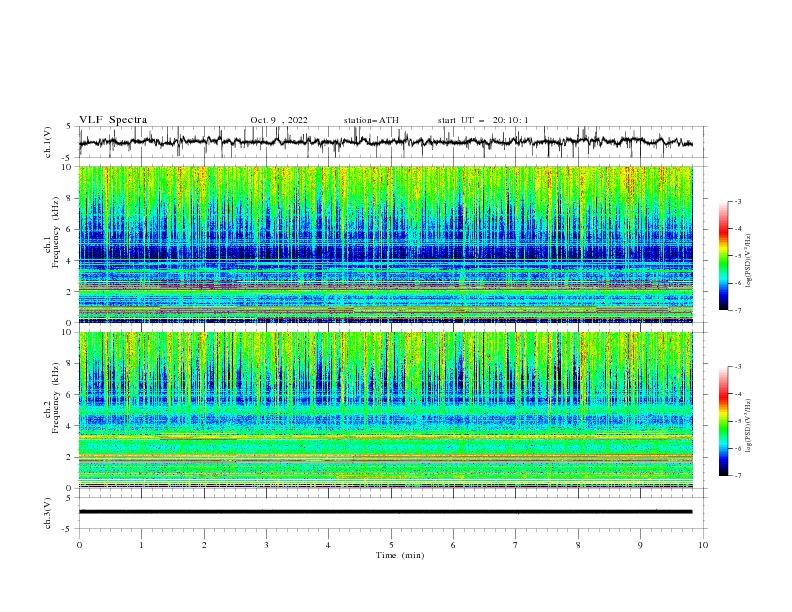This screenshot has height=612, width=792.
Task: Click the ch.1 voltage waveform trace
Action: coord(385,142)
